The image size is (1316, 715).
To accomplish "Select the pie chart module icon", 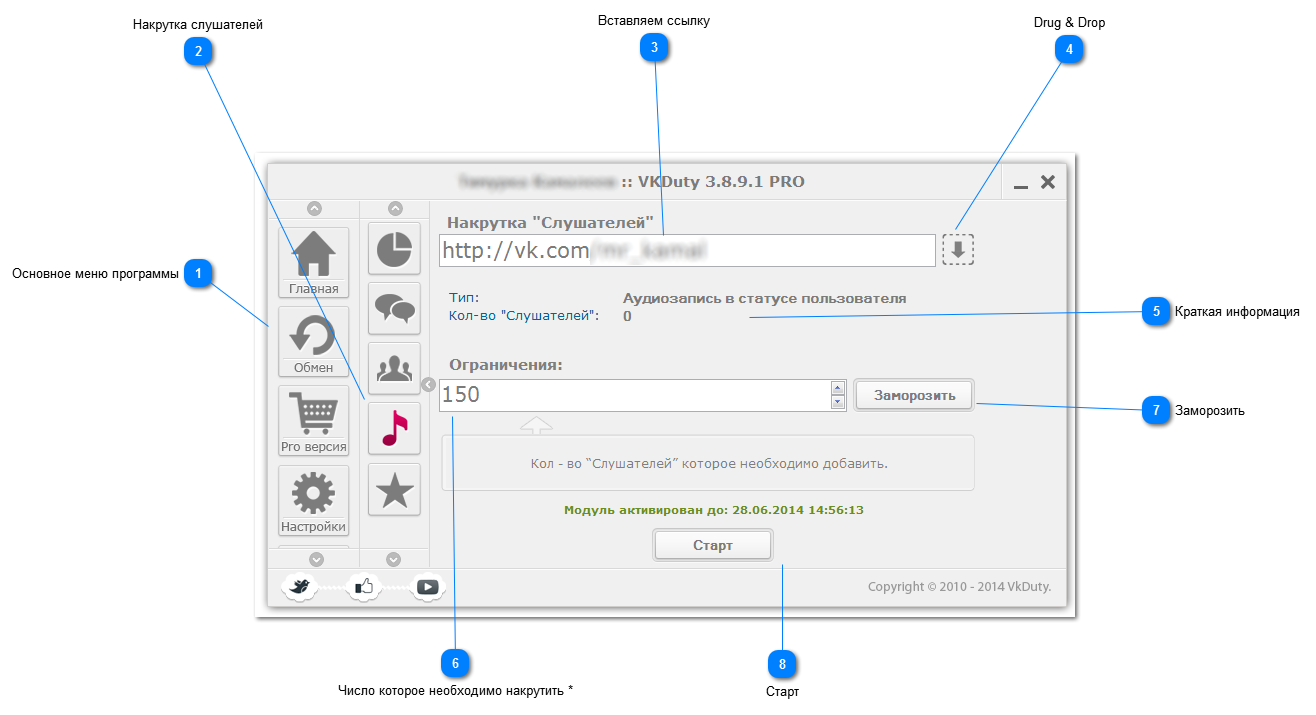I will [394, 249].
